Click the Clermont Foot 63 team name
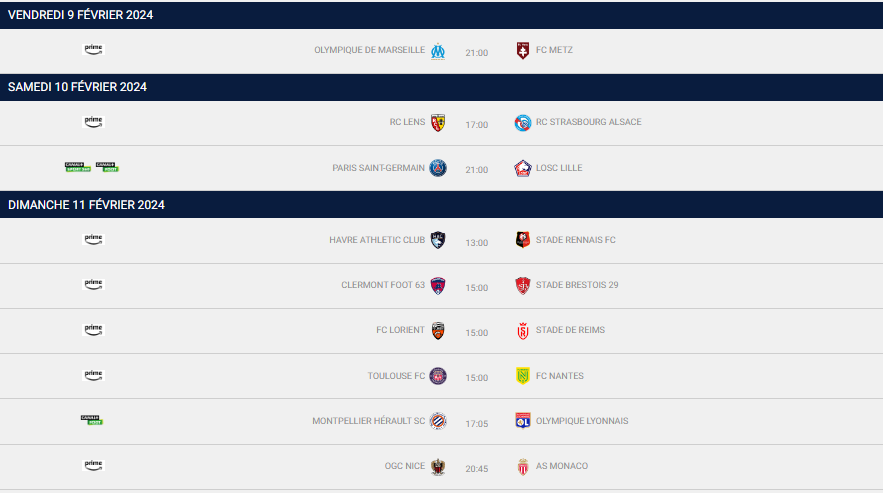 [383, 285]
